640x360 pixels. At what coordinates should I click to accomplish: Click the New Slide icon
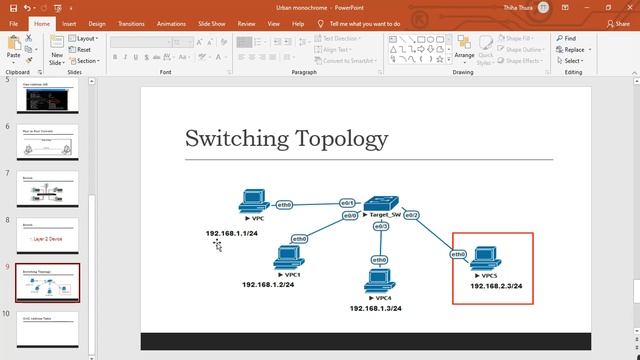(x=57, y=43)
